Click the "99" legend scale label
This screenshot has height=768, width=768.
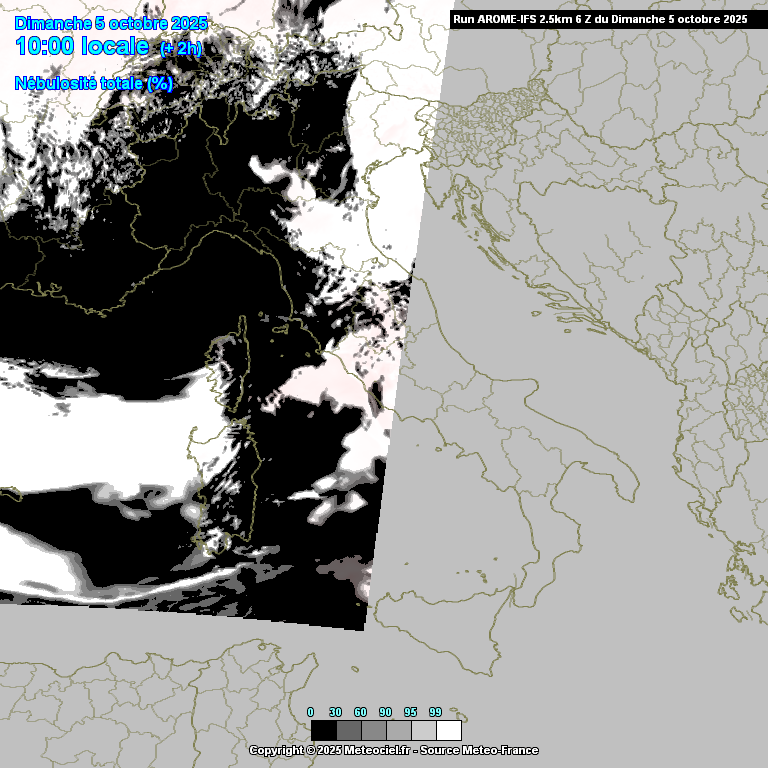tap(435, 712)
